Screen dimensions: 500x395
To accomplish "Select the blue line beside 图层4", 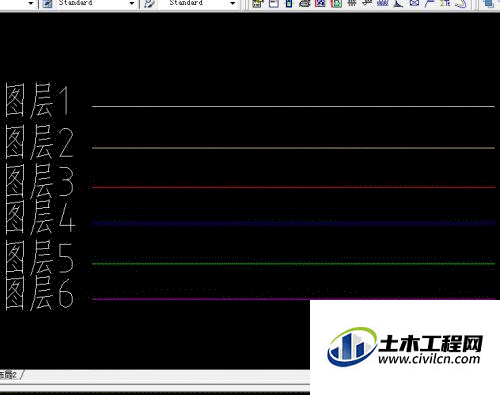I will click(x=294, y=223).
